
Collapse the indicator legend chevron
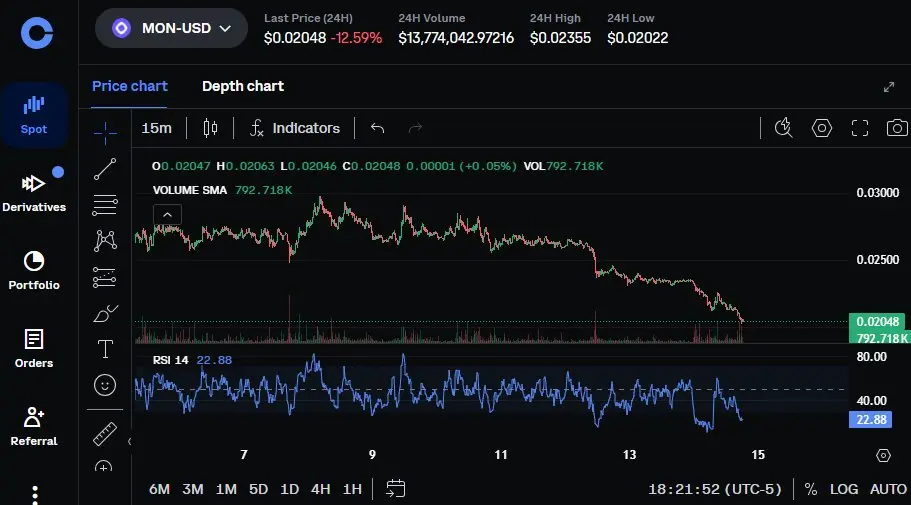(167, 214)
